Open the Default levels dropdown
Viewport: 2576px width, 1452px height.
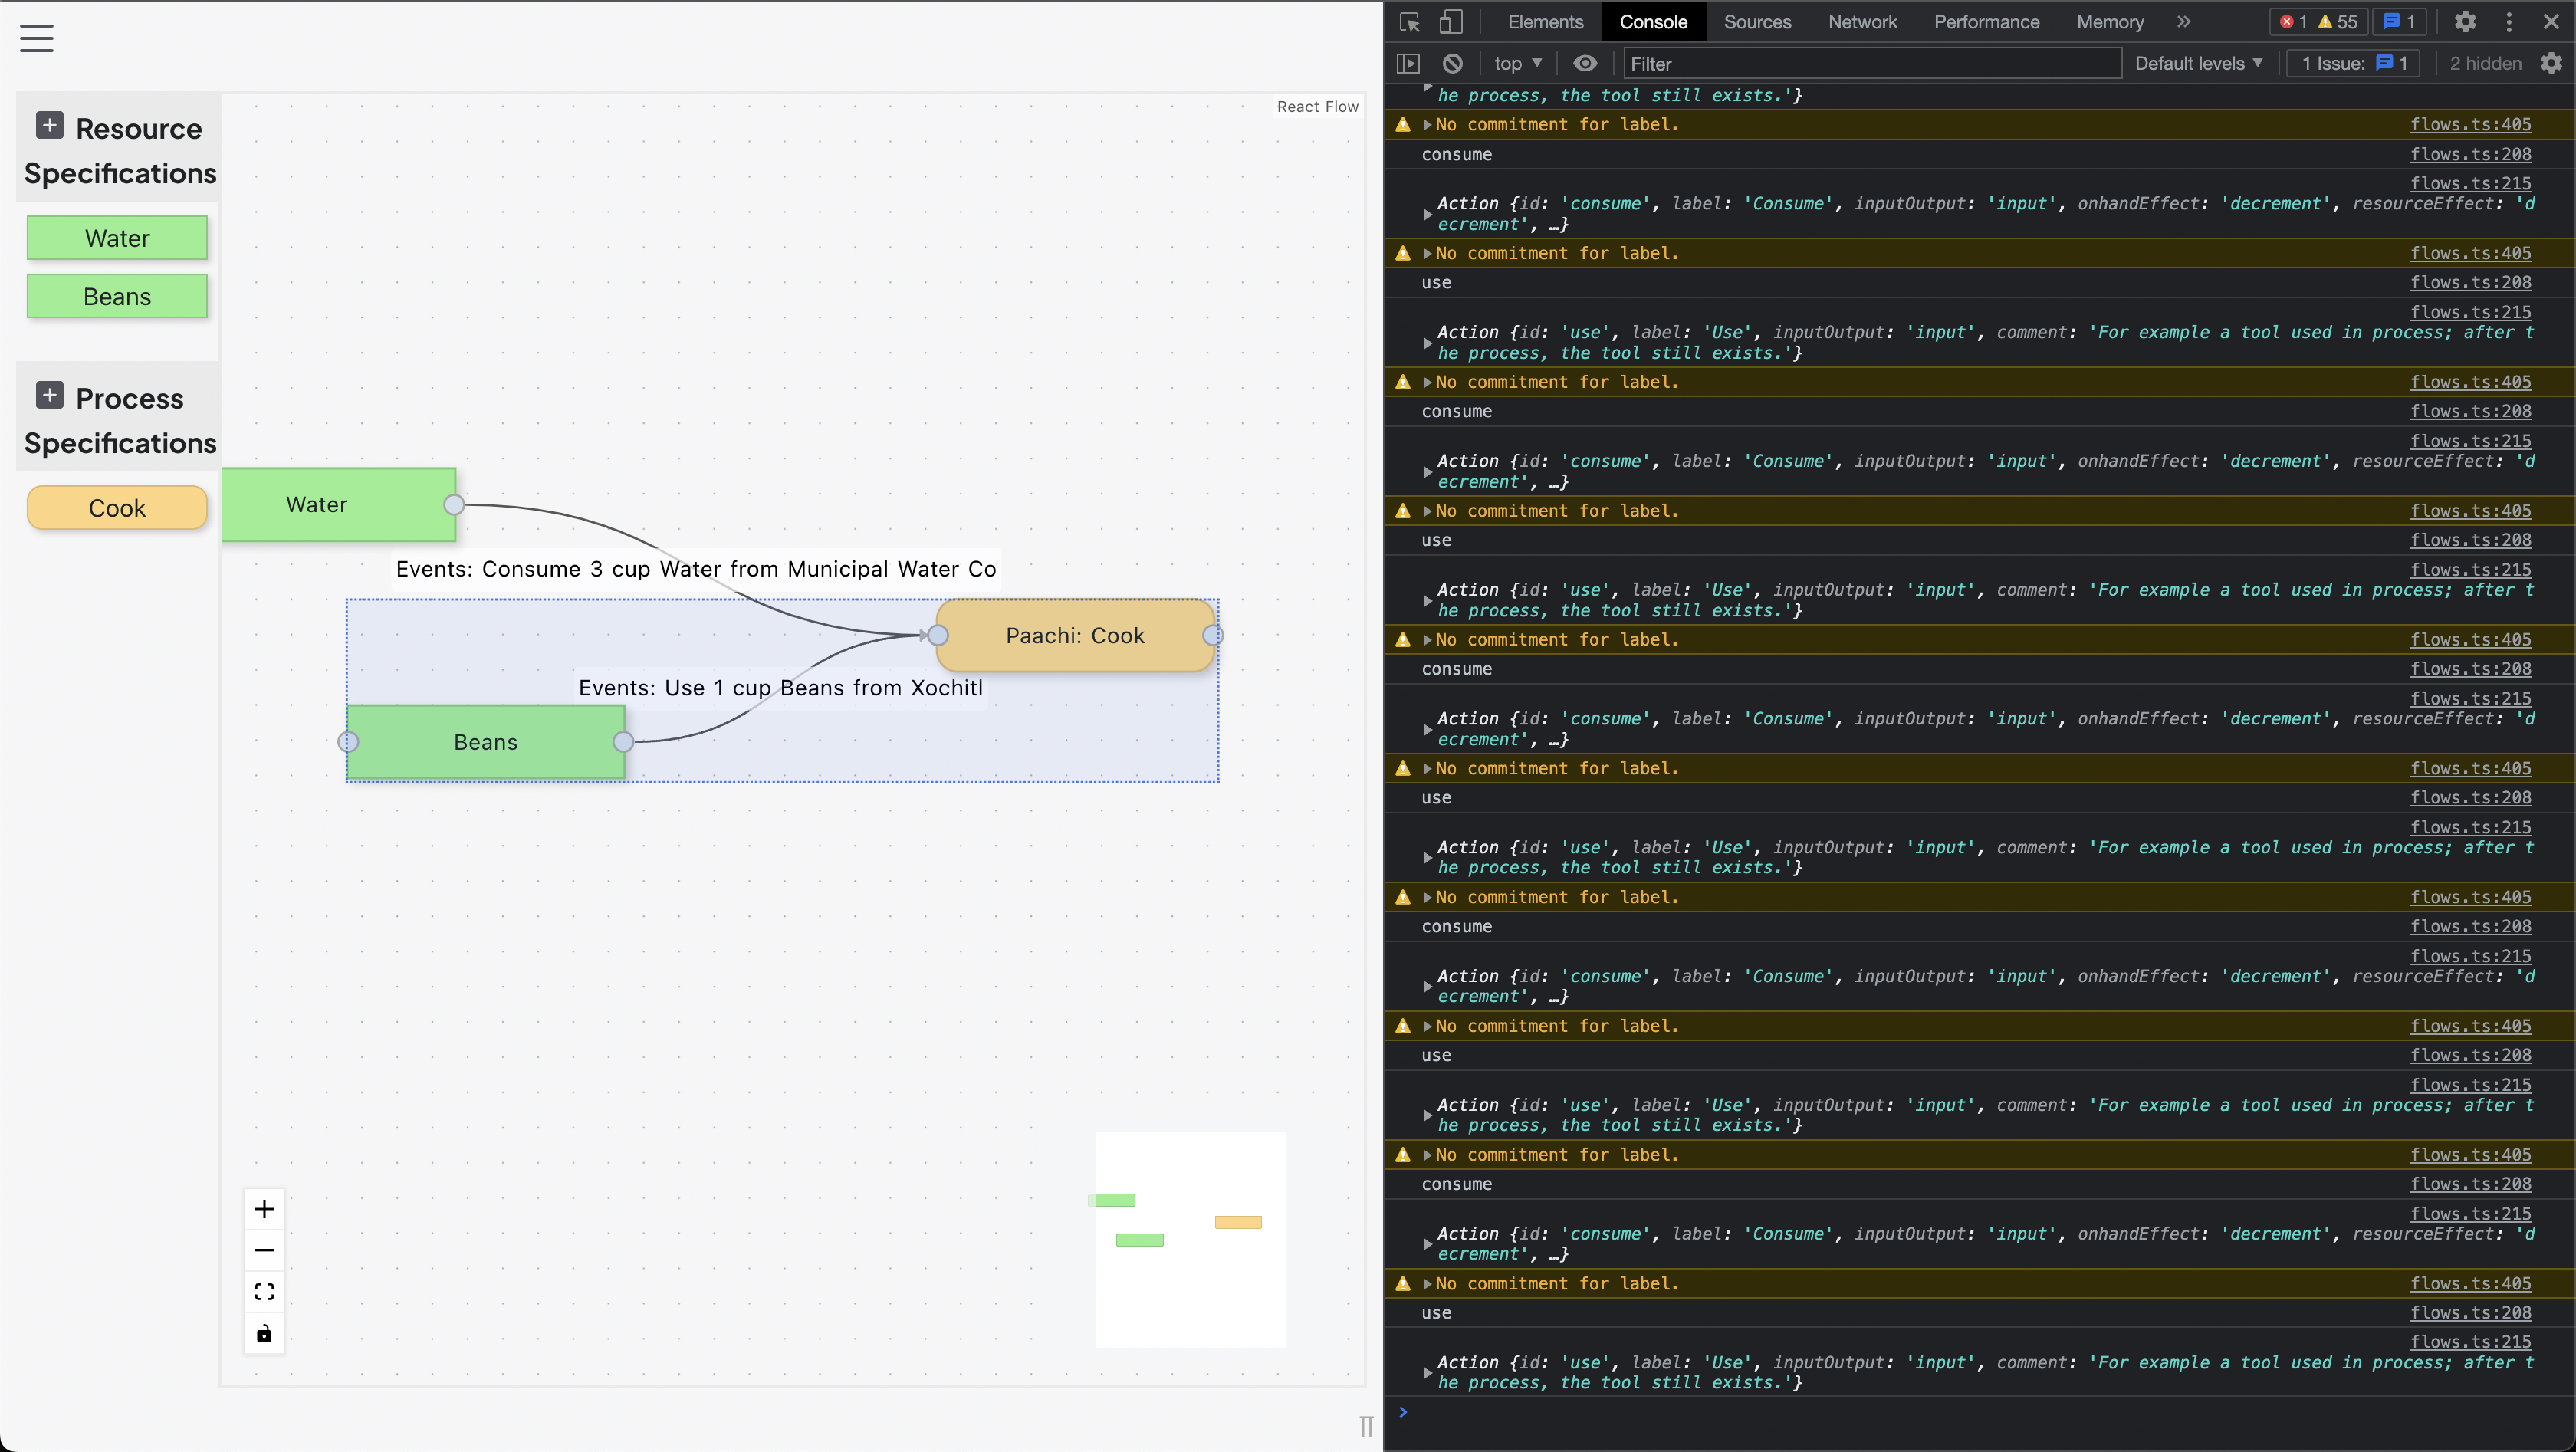coord(2196,63)
